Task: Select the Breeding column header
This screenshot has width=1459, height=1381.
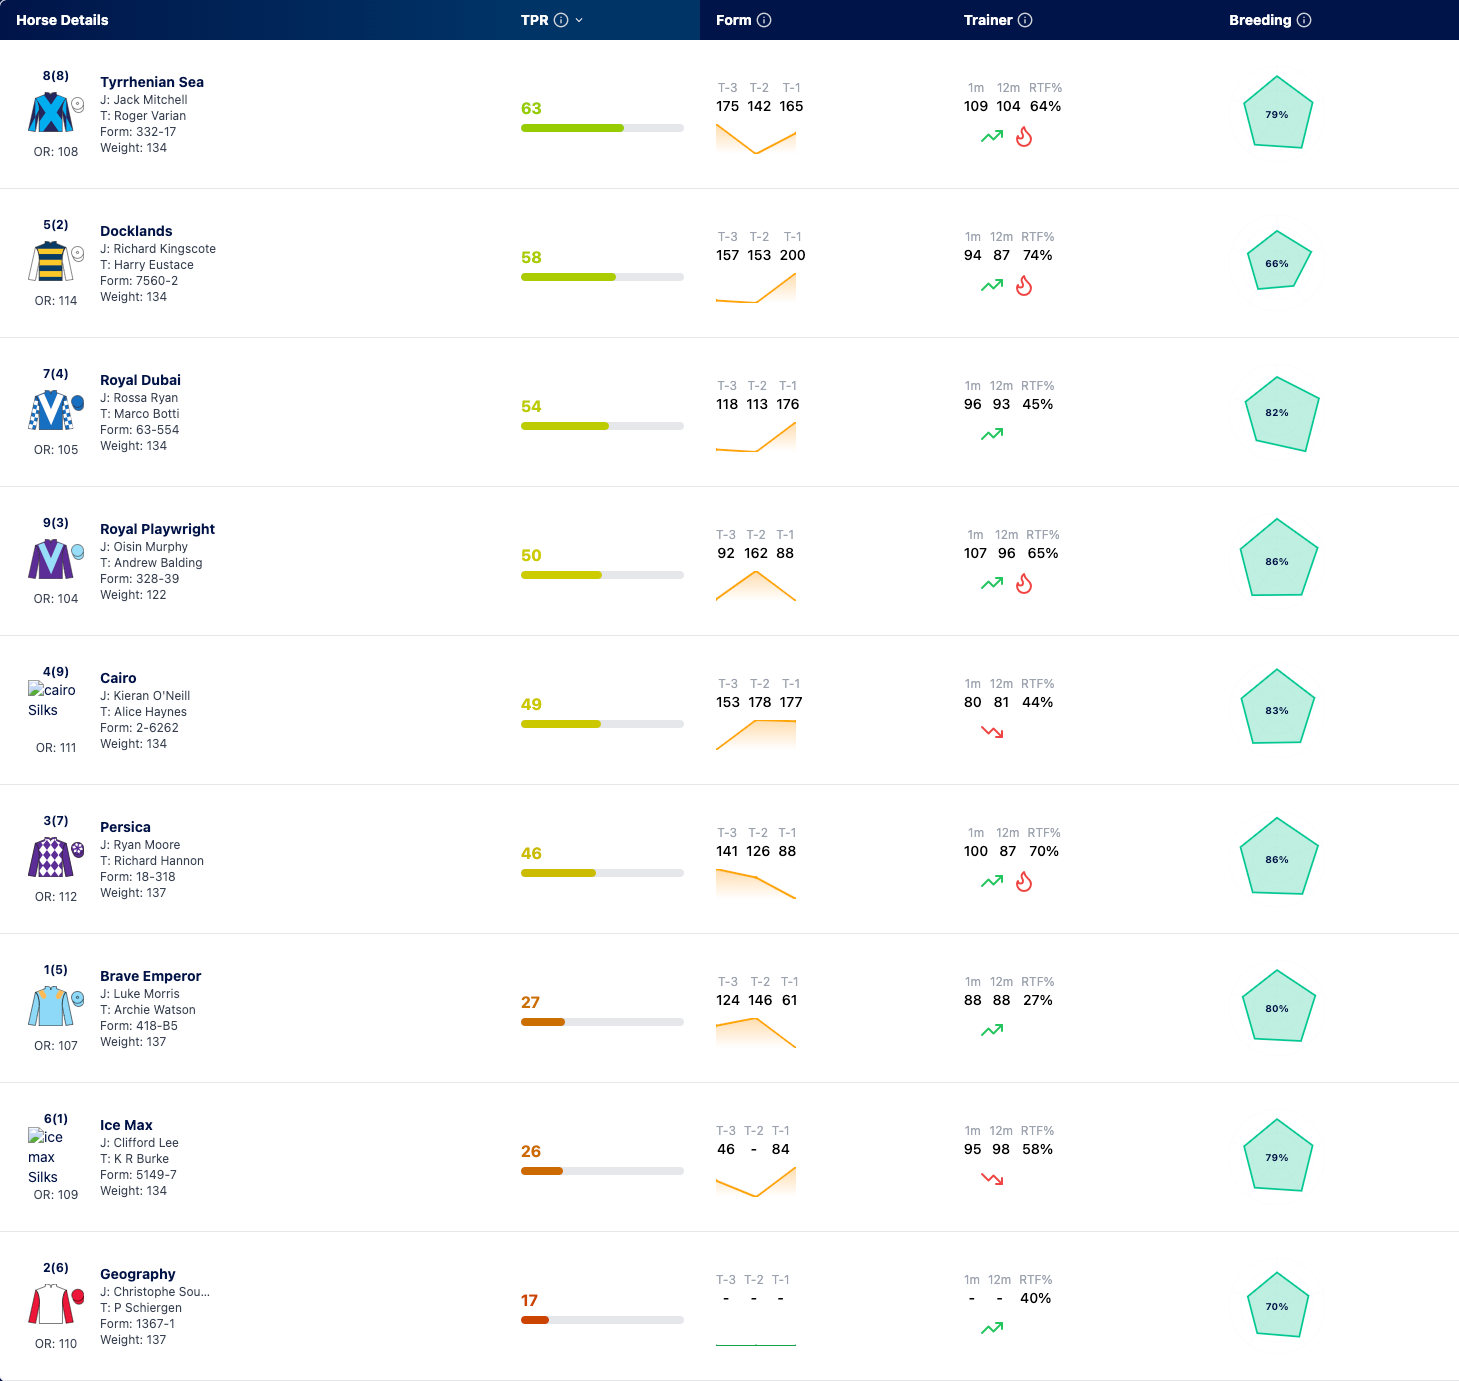Action: click(1260, 20)
